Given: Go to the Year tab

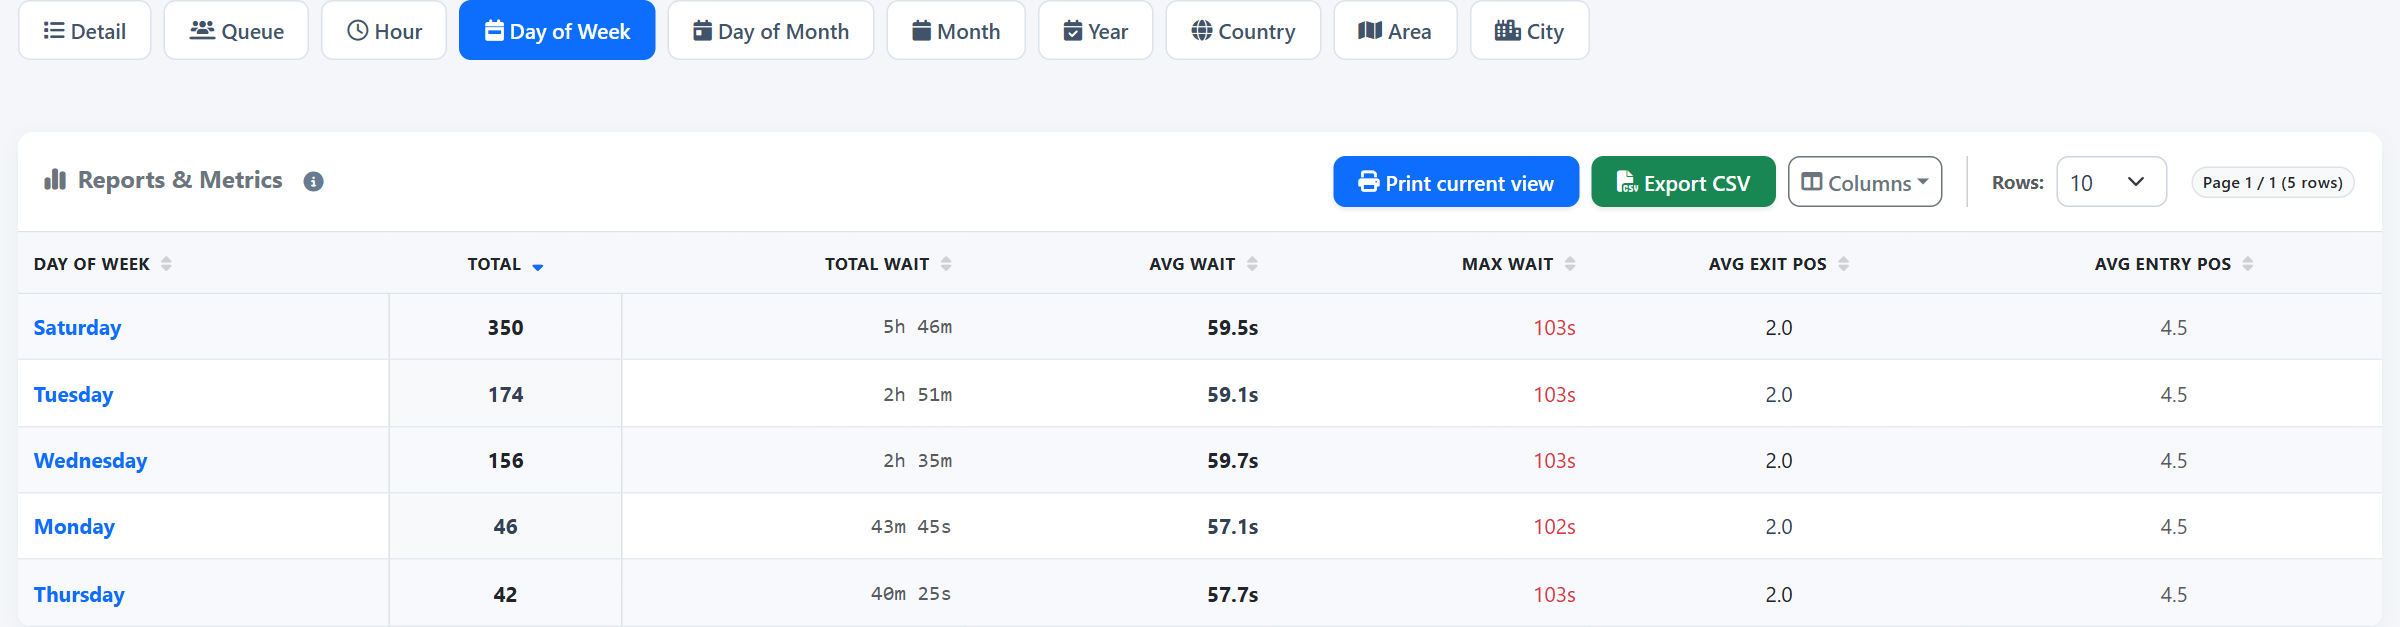Looking at the screenshot, I should [x=1096, y=31].
